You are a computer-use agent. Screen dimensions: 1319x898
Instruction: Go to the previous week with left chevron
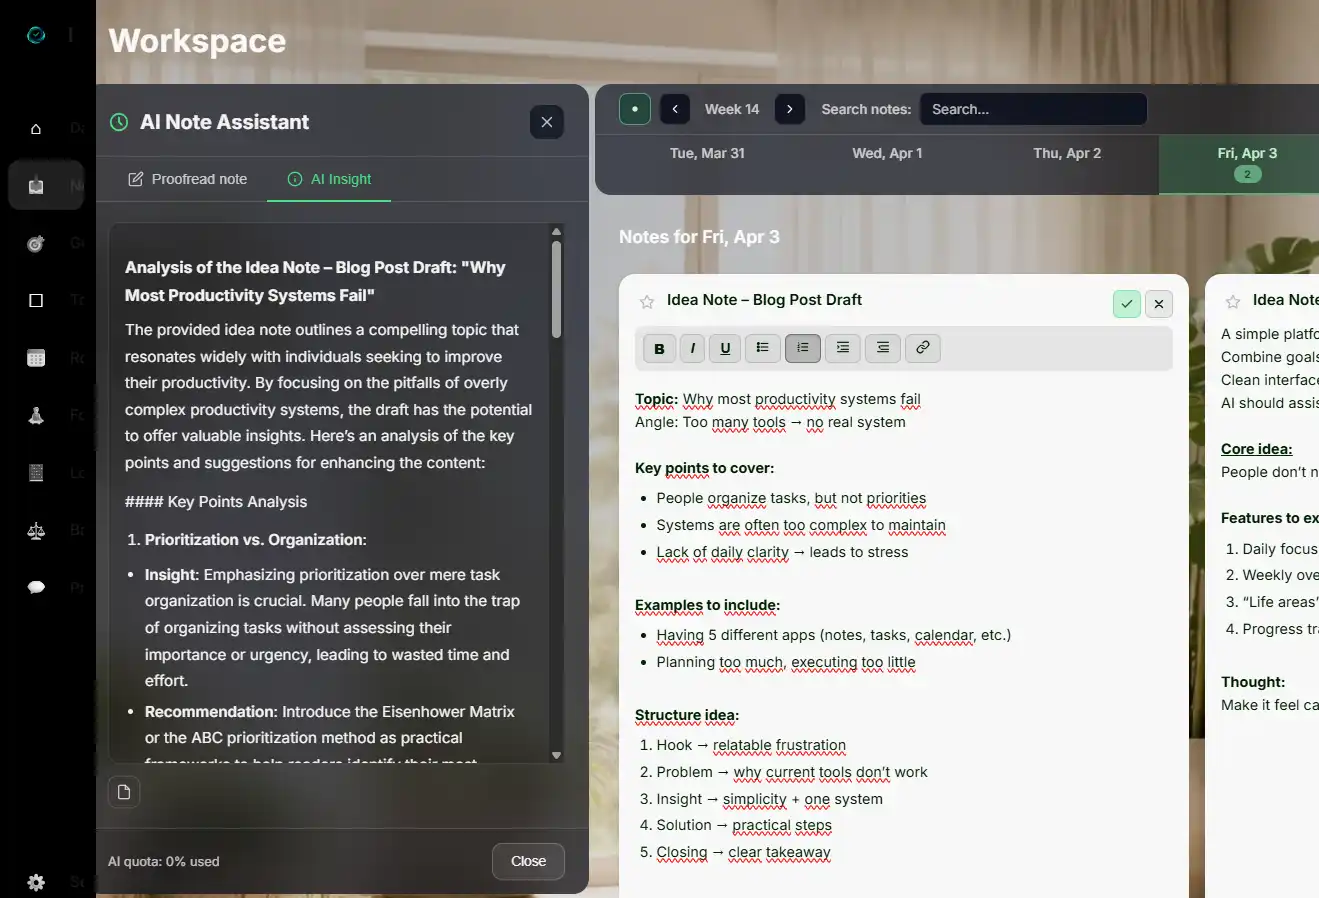click(675, 109)
